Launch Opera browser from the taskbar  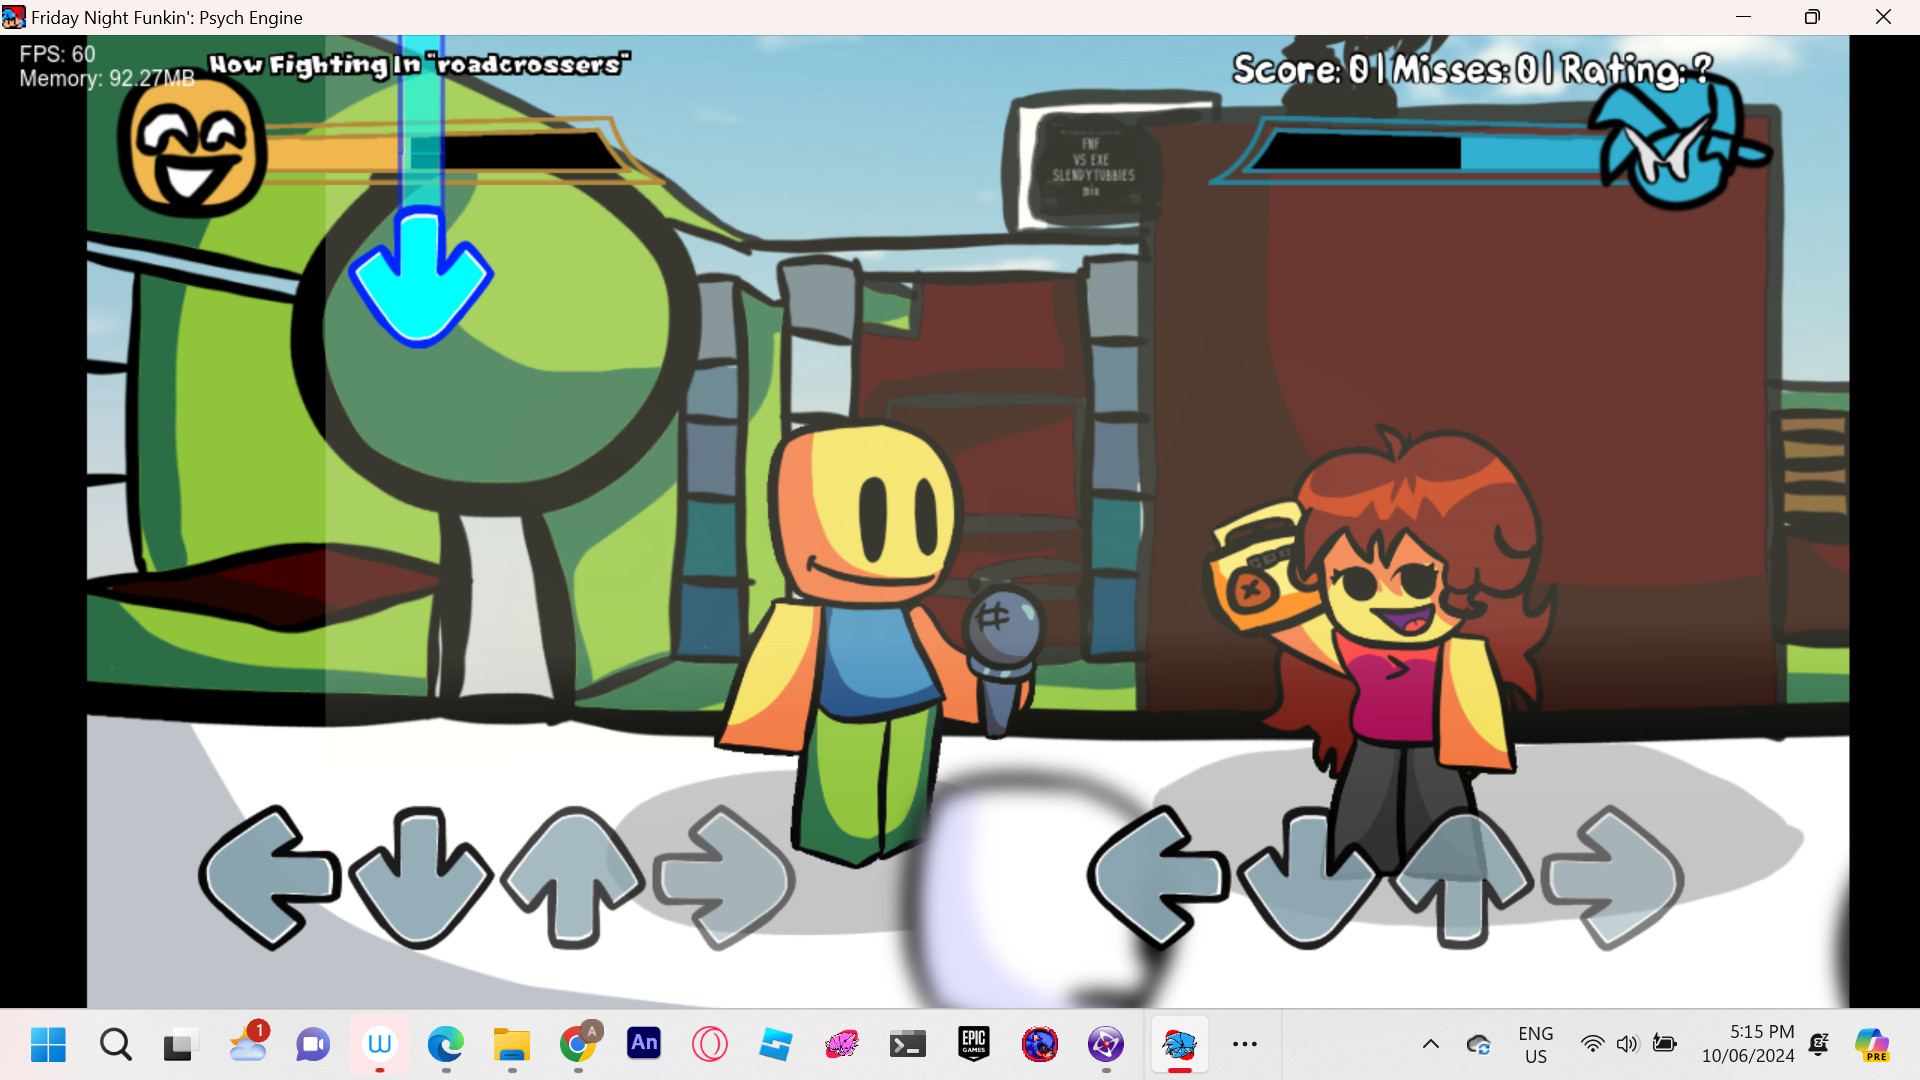[710, 1044]
